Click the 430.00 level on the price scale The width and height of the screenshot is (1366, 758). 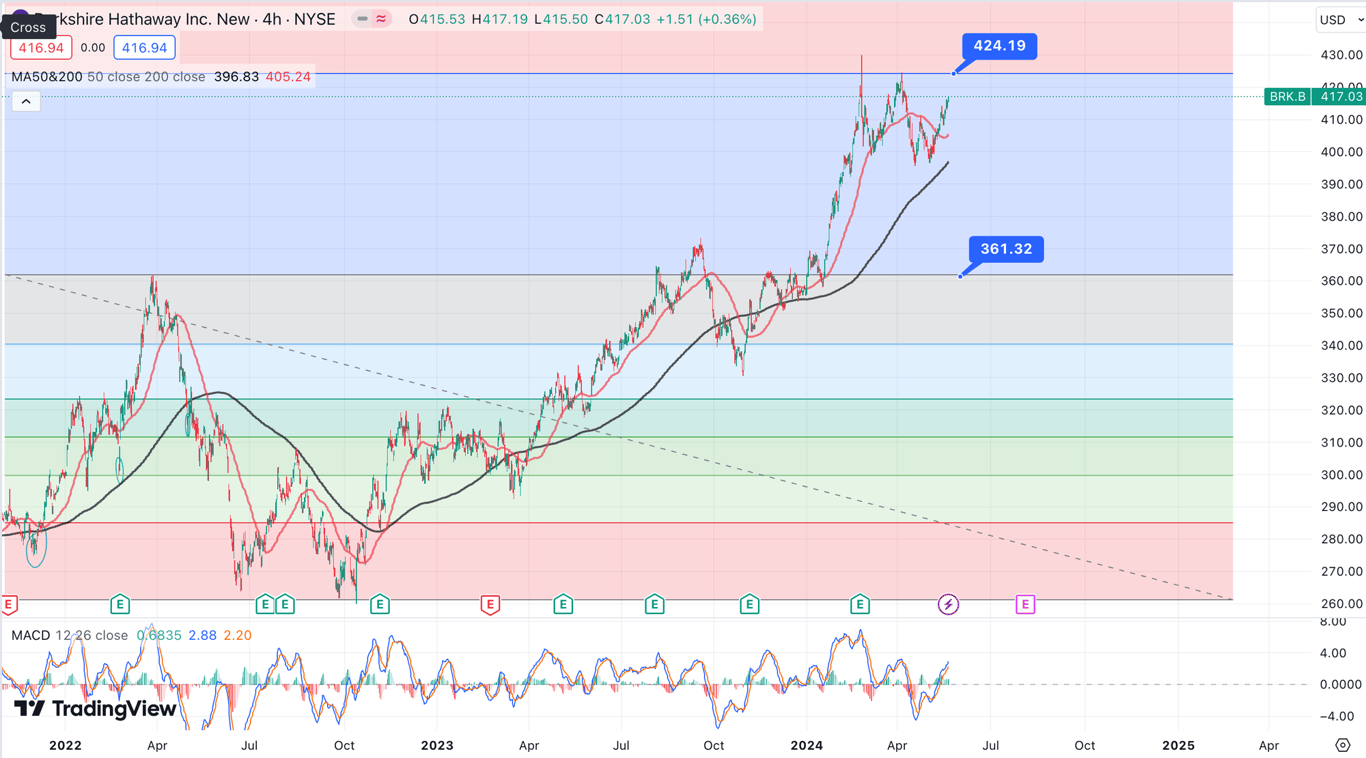pyautogui.click(x=1341, y=55)
